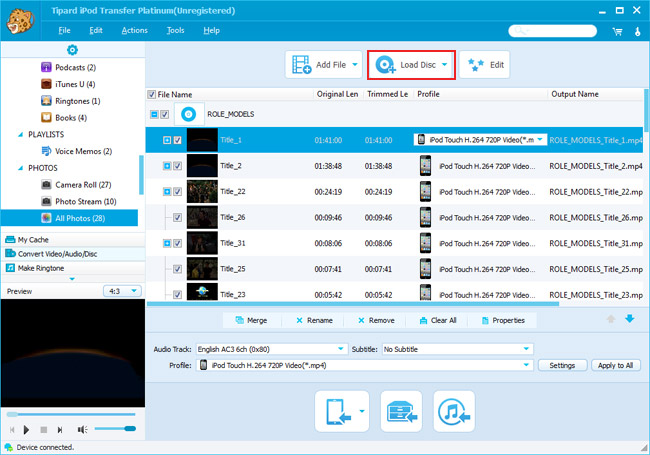Toggle the Title_22 checkbox
650x455 pixels.
177,191
